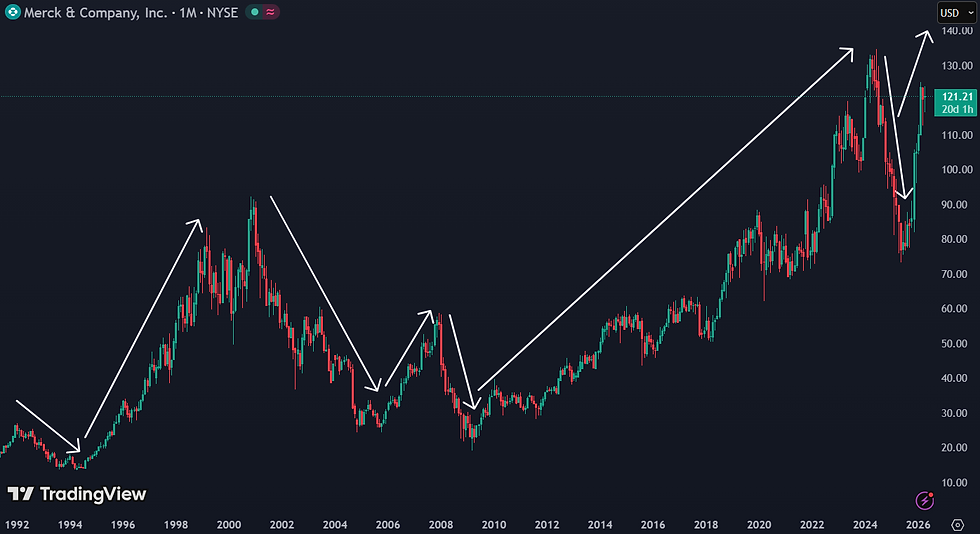Click the Merck company logo icon

click(12, 12)
